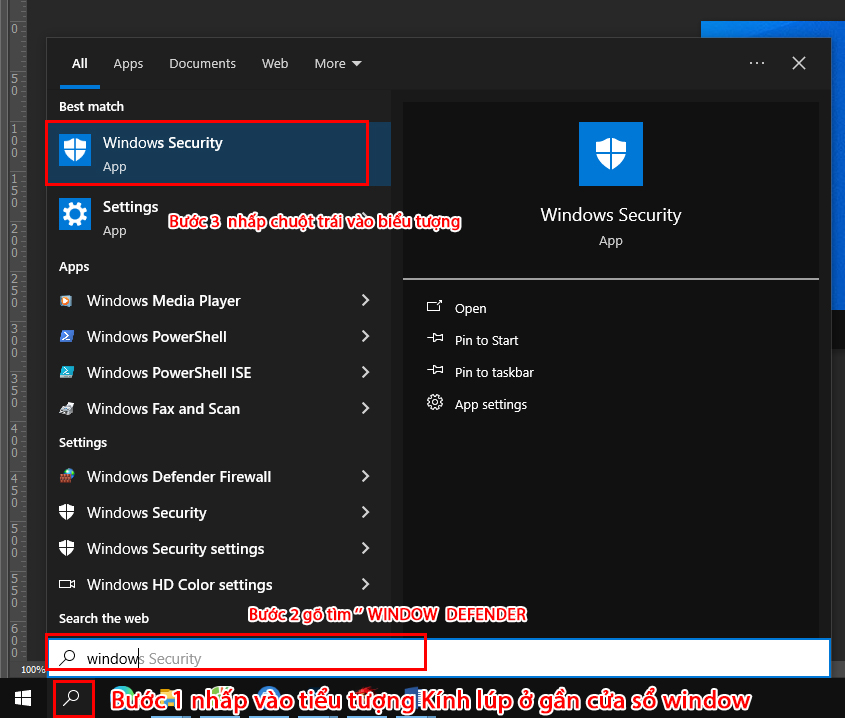The width and height of the screenshot is (845, 718).
Task: Click the Settings app gear icon
Action: tap(75, 215)
